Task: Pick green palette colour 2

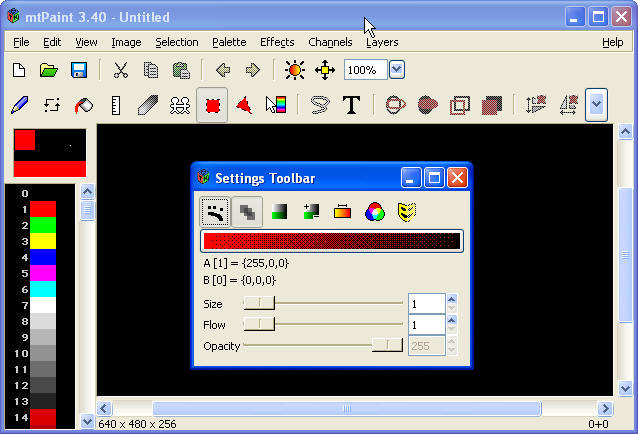Action: [43, 225]
